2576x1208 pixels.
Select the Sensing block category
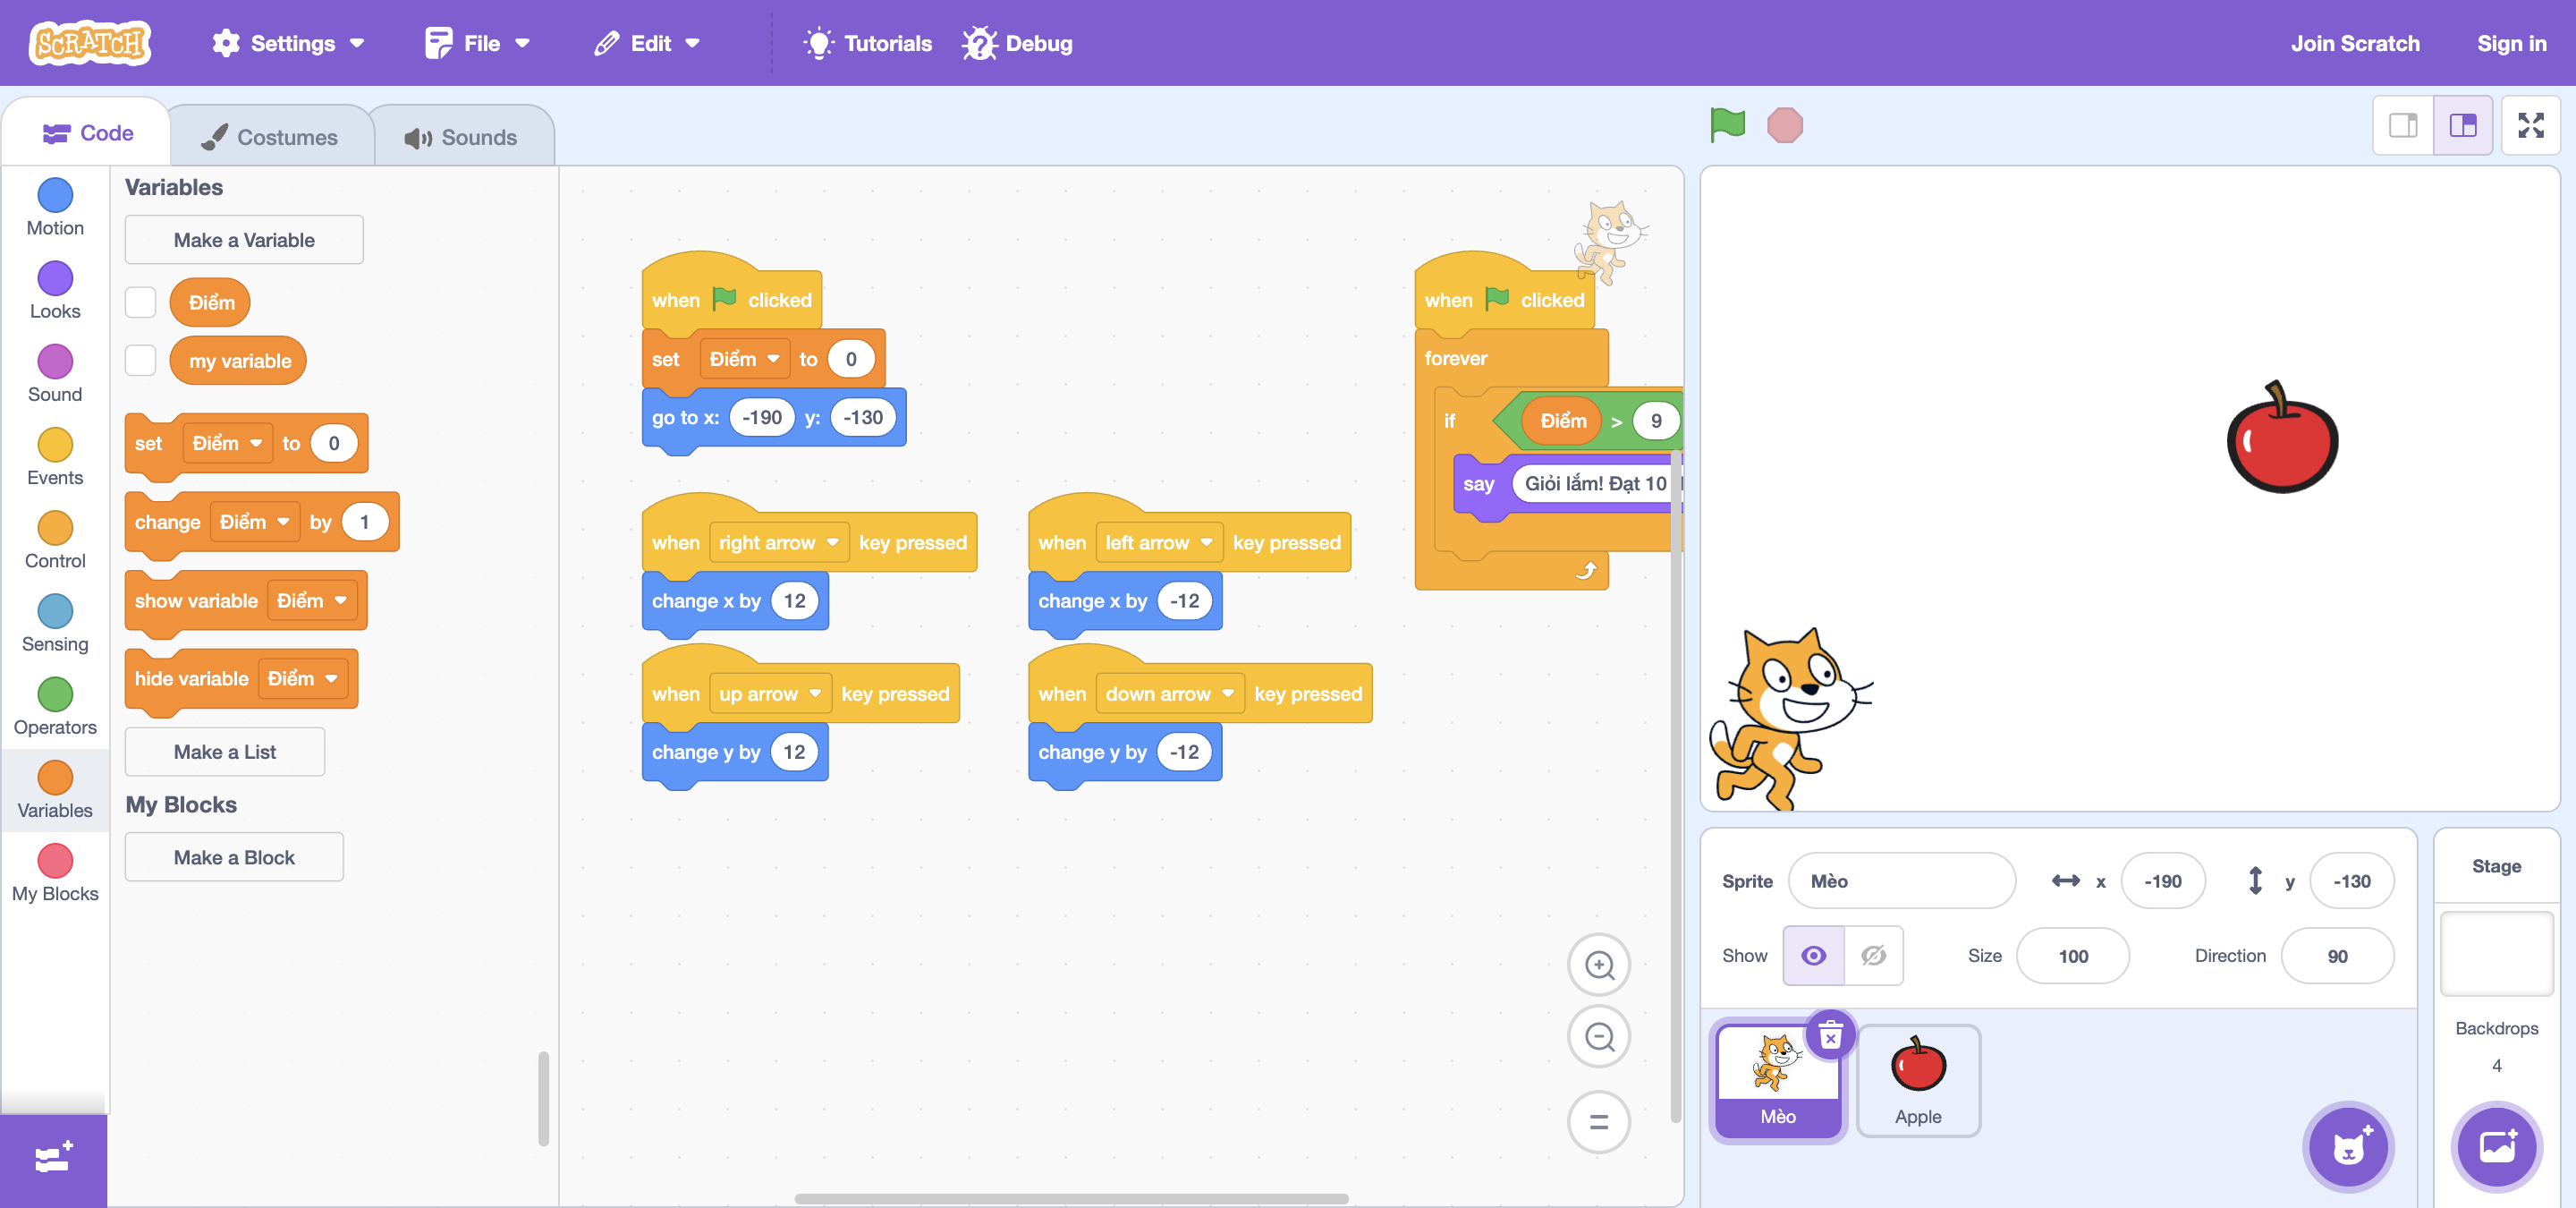click(x=55, y=624)
